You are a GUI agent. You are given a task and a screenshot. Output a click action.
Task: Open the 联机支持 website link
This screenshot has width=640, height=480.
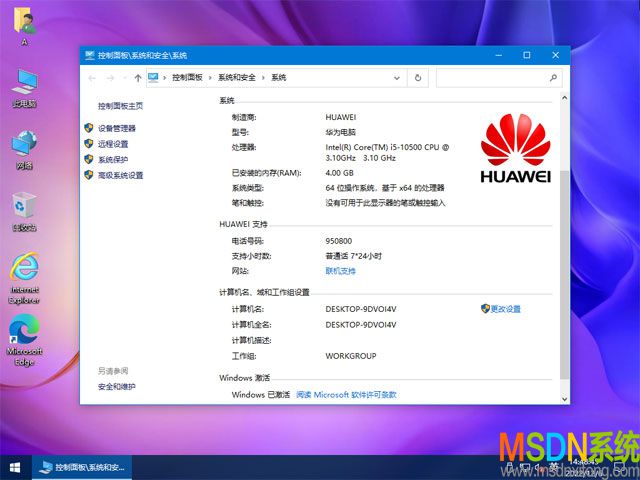pos(340,271)
